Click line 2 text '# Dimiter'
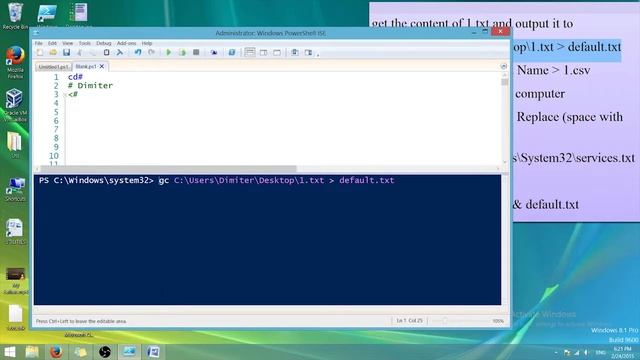This screenshot has height=360, width=640. 90,85
